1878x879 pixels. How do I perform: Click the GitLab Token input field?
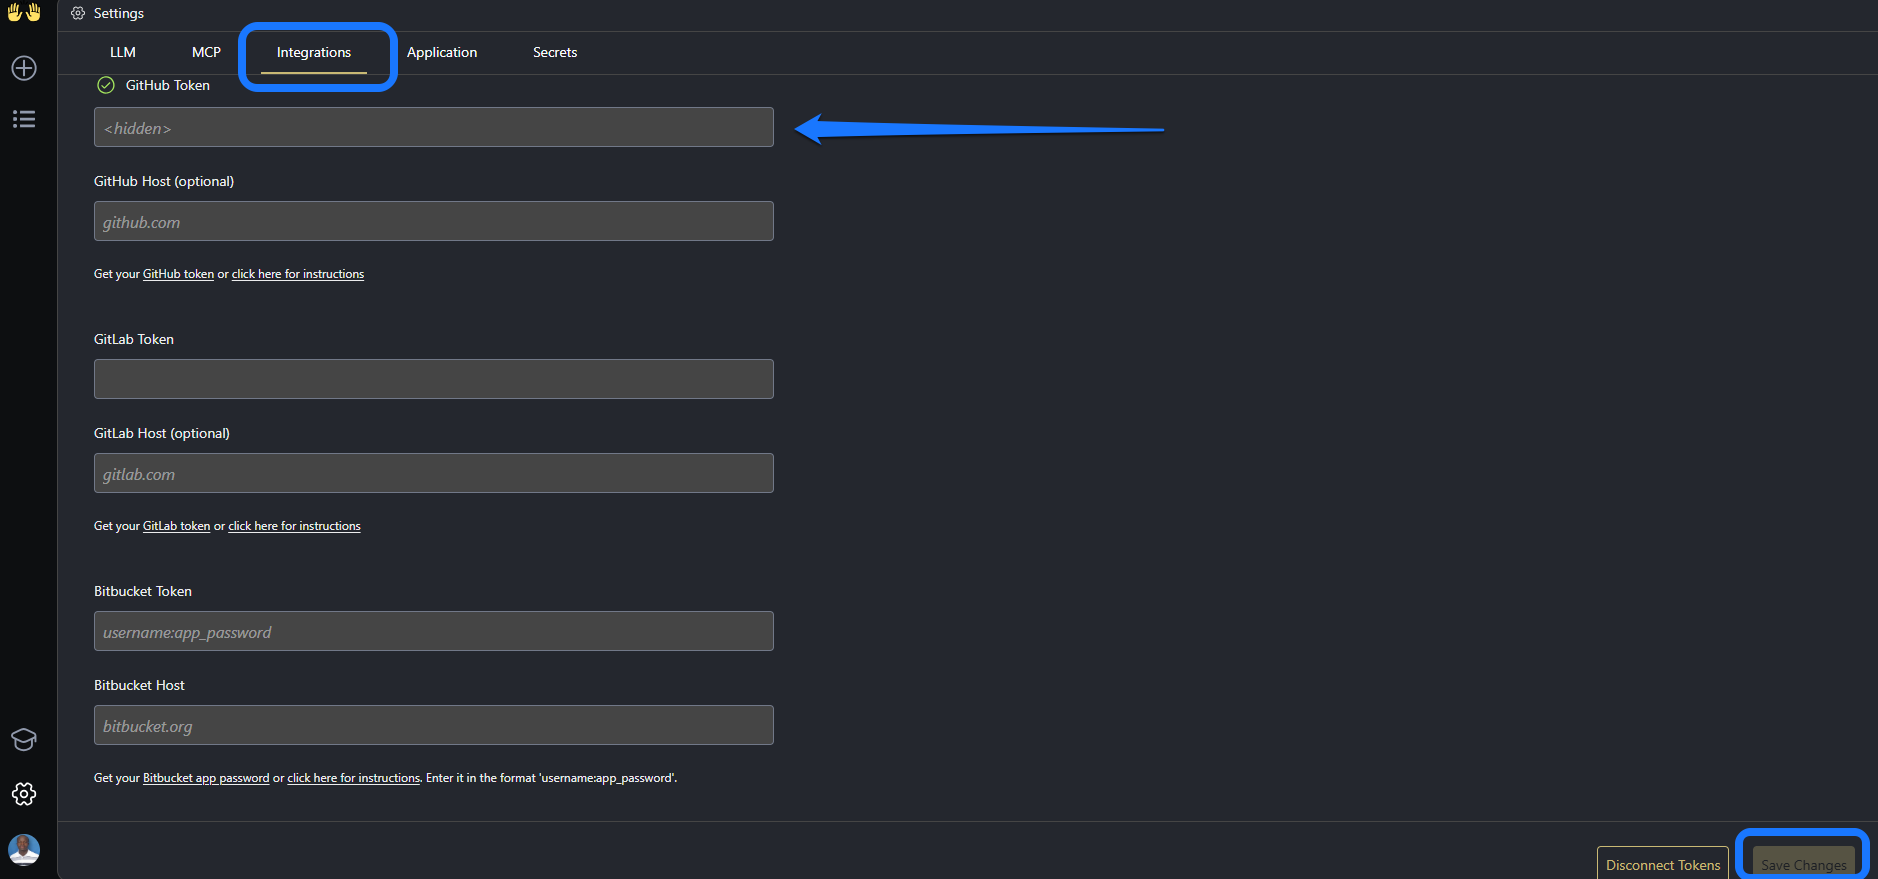(x=434, y=379)
